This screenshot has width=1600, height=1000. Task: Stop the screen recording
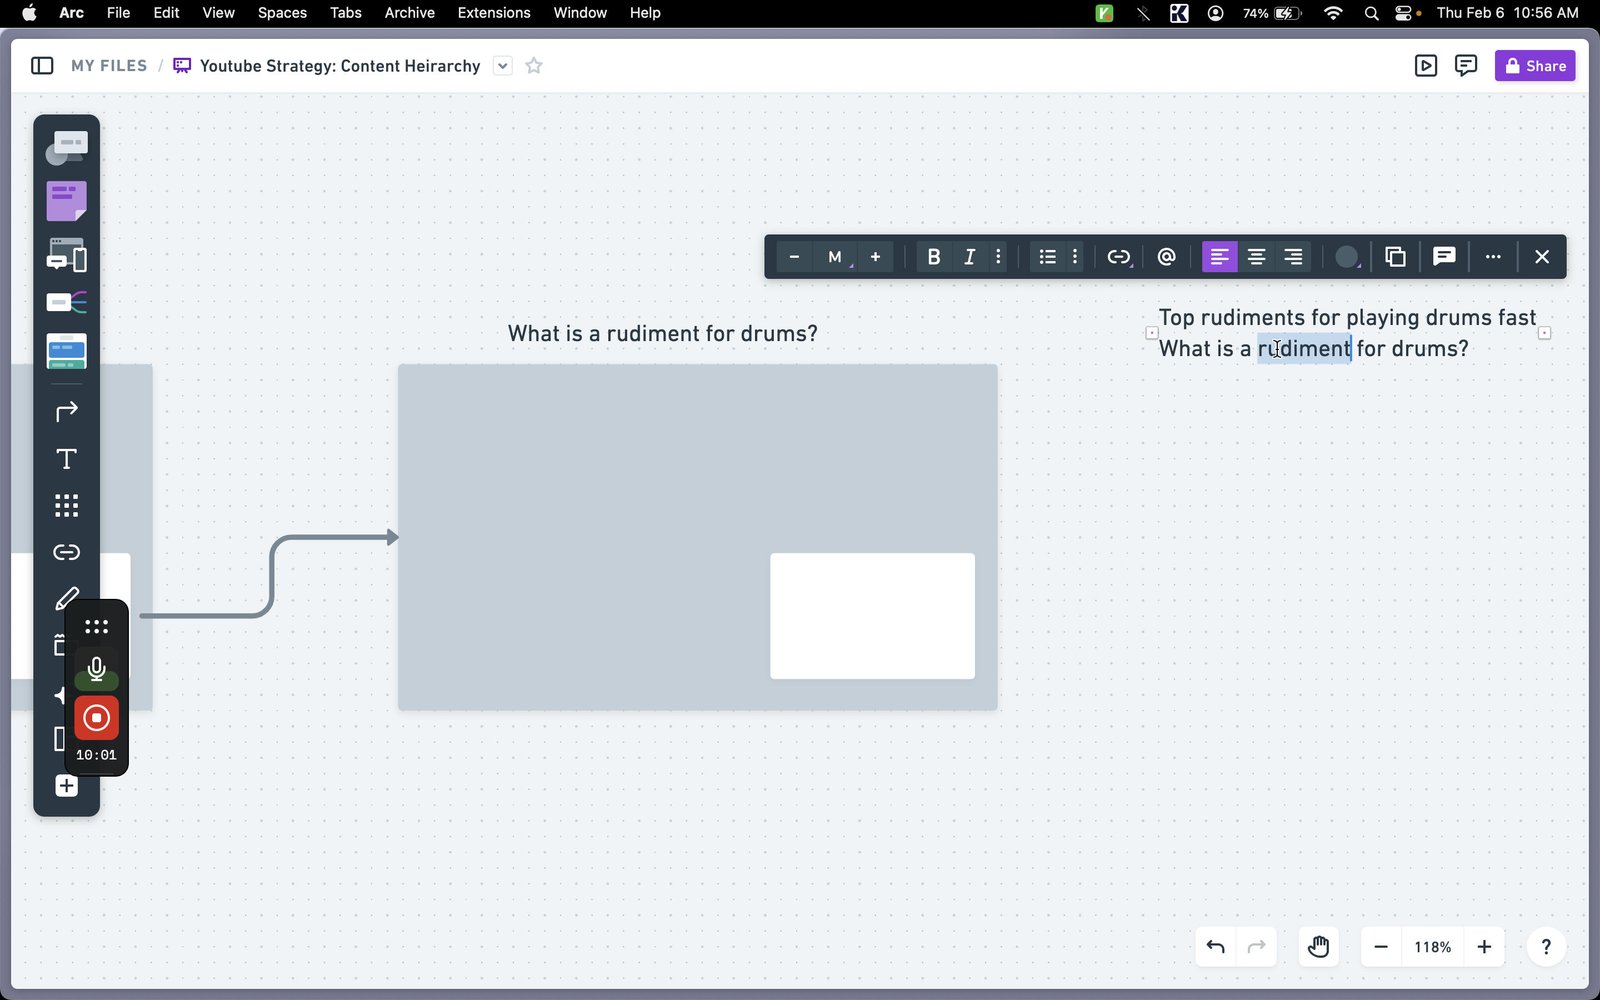point(96,718)
